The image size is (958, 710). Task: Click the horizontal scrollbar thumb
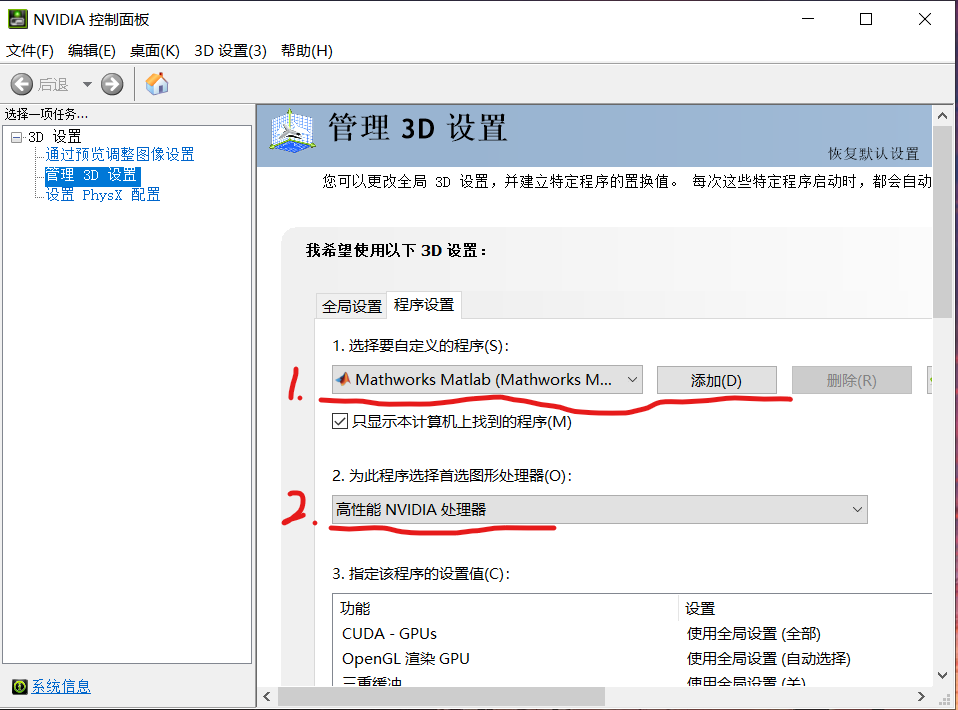(x=441, y=697)
